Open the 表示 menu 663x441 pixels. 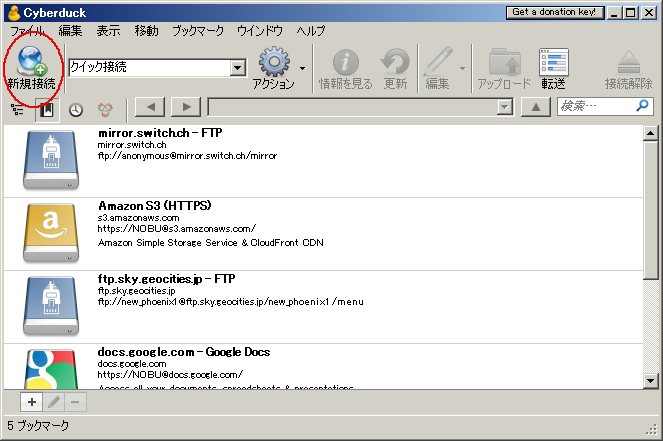108,31
